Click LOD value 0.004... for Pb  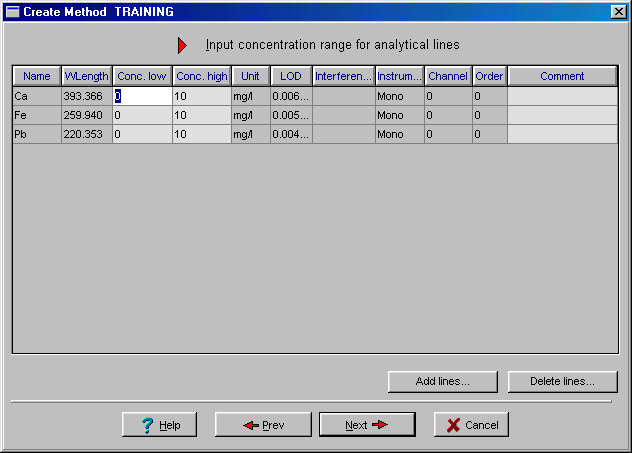point(291,134)
